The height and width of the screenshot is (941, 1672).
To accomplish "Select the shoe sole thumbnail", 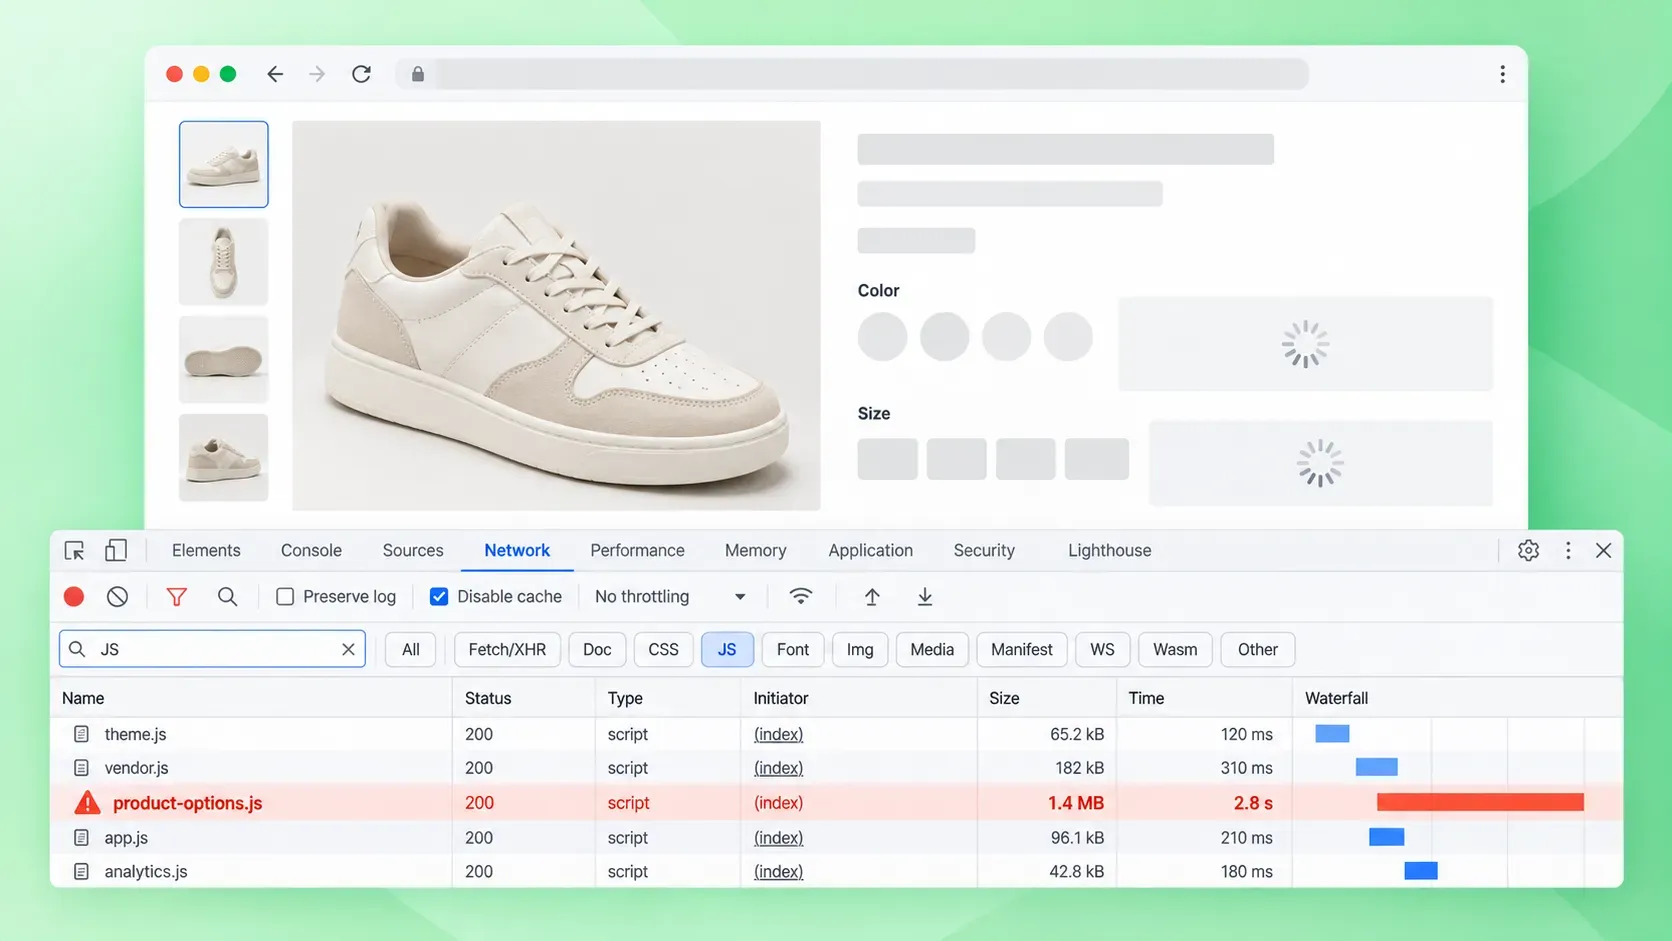I will [x=223, y=360].
